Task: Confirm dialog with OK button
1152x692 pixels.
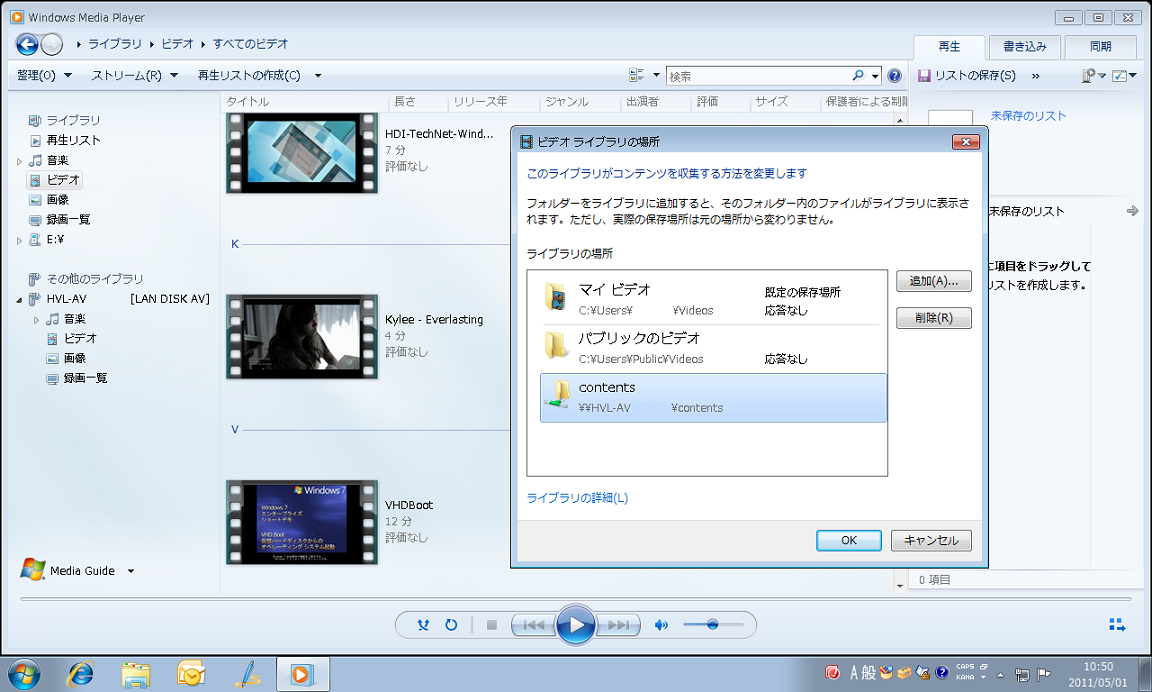Action: pyautogui.click(x=849, y=540)
